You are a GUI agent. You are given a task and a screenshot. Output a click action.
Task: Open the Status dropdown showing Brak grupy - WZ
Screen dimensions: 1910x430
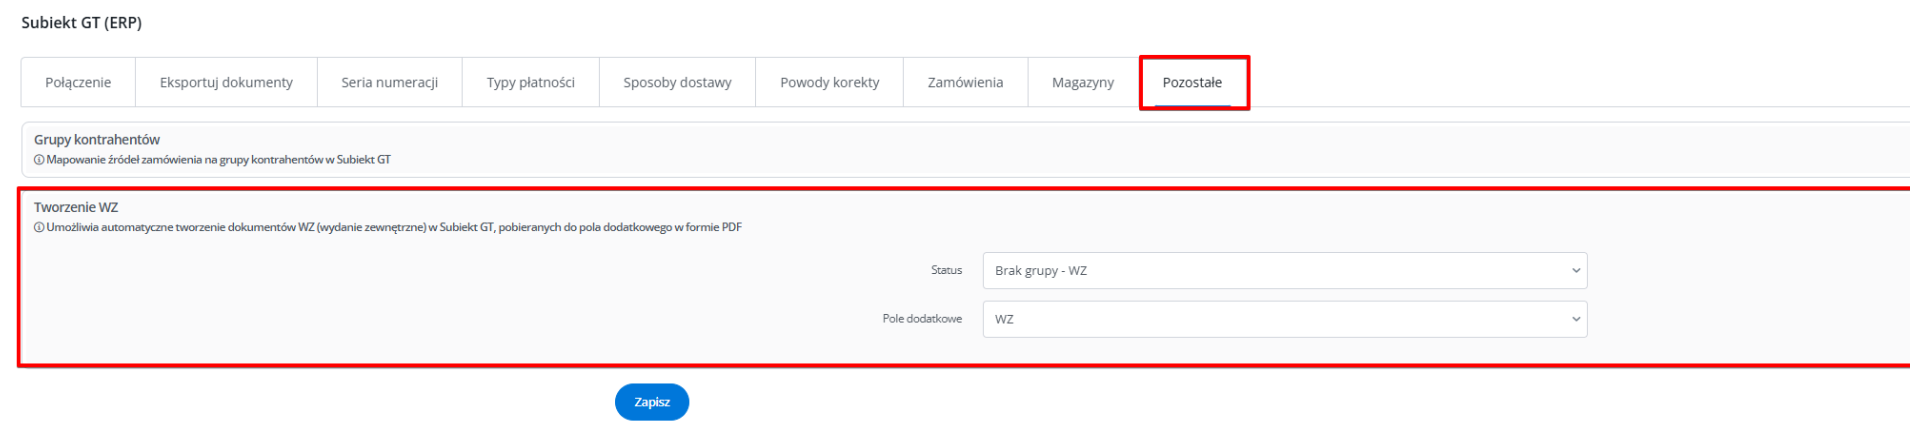(1284, 271)
